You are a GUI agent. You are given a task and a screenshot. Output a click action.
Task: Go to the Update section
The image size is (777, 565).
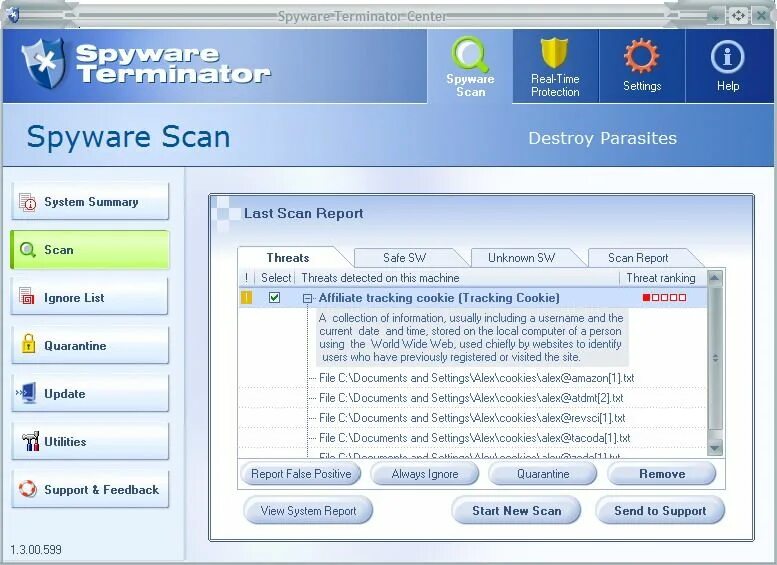tap(90, 394)
